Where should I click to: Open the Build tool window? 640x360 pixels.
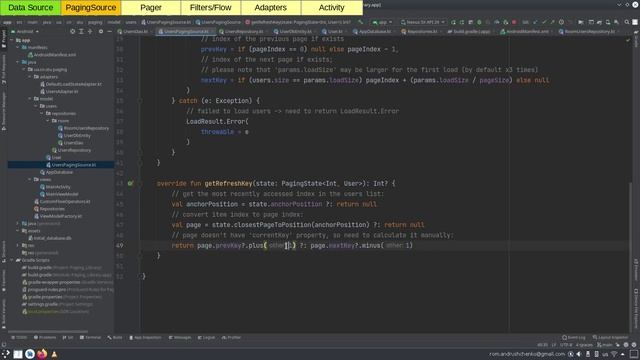coord(115,338)
